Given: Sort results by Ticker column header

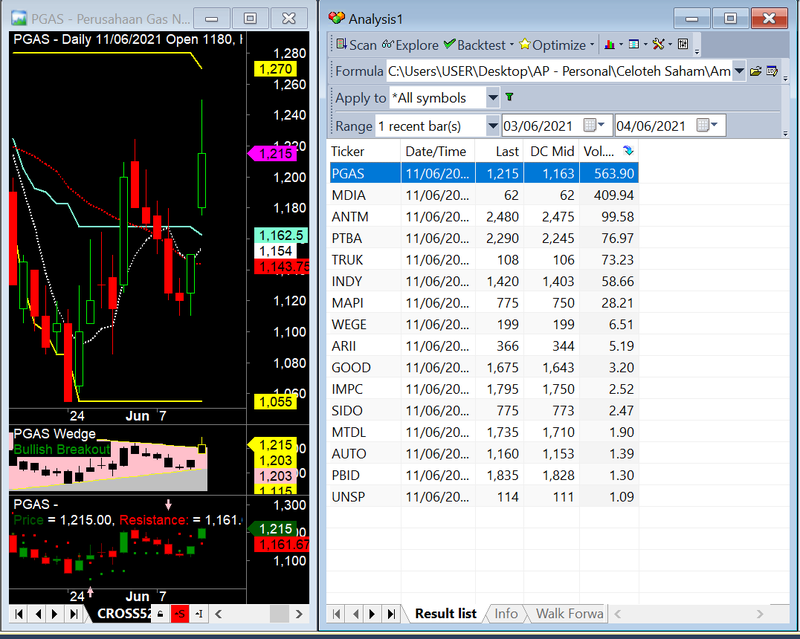Looking at the screenshot, I should coord(364,152).
